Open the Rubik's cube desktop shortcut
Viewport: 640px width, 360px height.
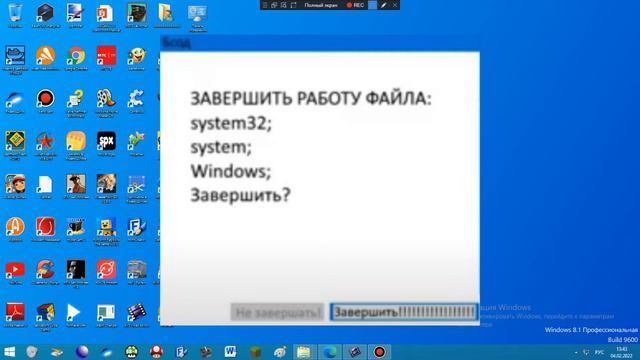45,313
